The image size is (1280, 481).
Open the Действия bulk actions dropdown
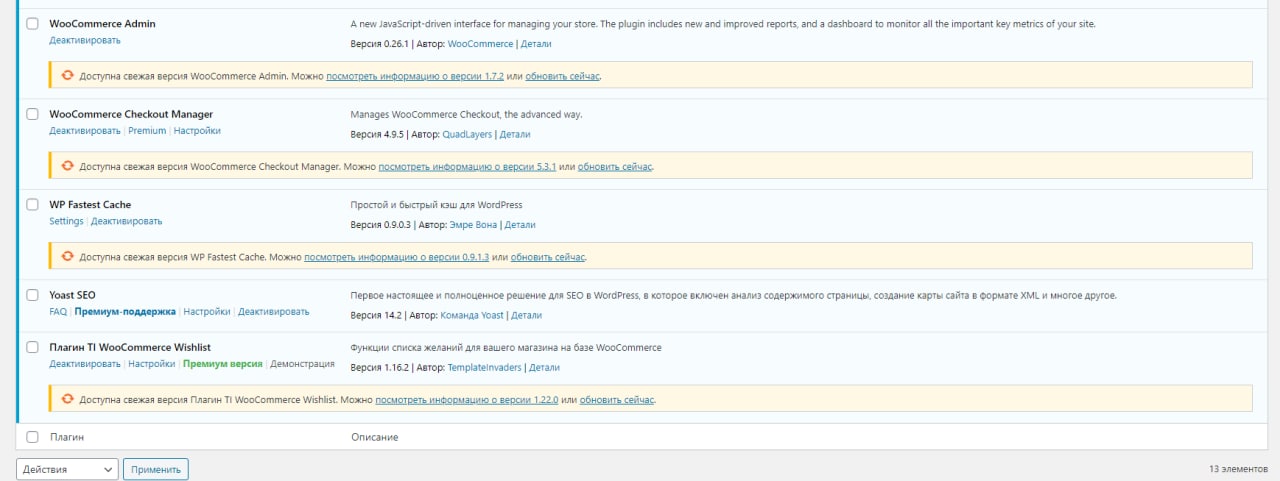pos(67,469)
